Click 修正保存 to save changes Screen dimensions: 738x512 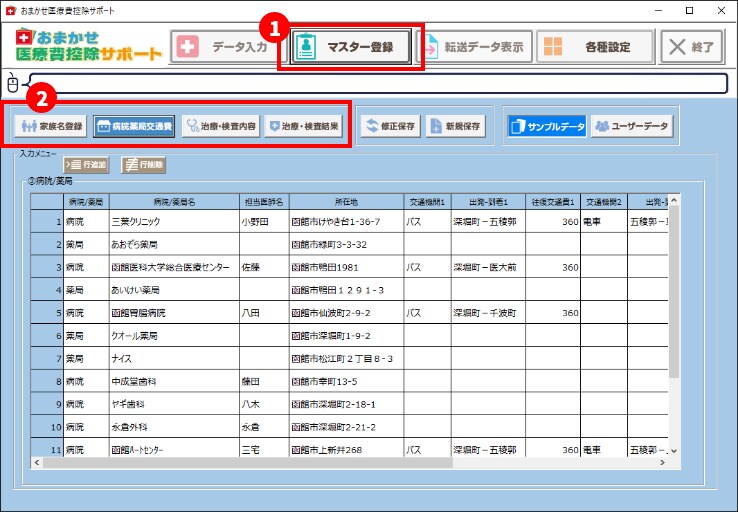pyautogui.click(x=391, y=126)
